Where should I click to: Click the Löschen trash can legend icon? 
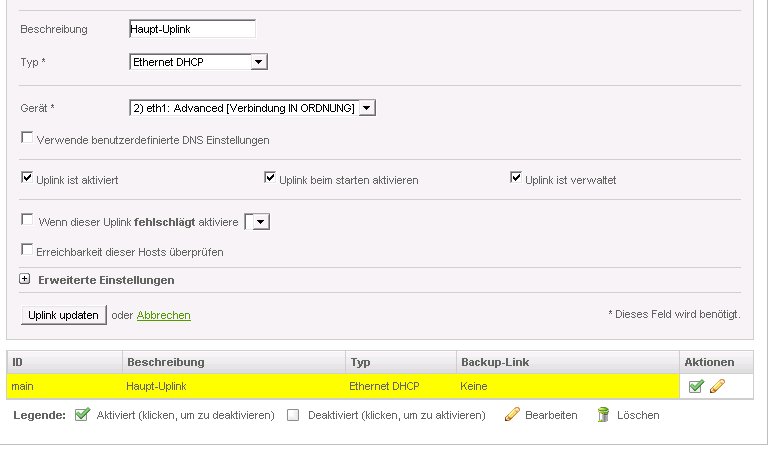pyautogui.click(x=603, y=415)
